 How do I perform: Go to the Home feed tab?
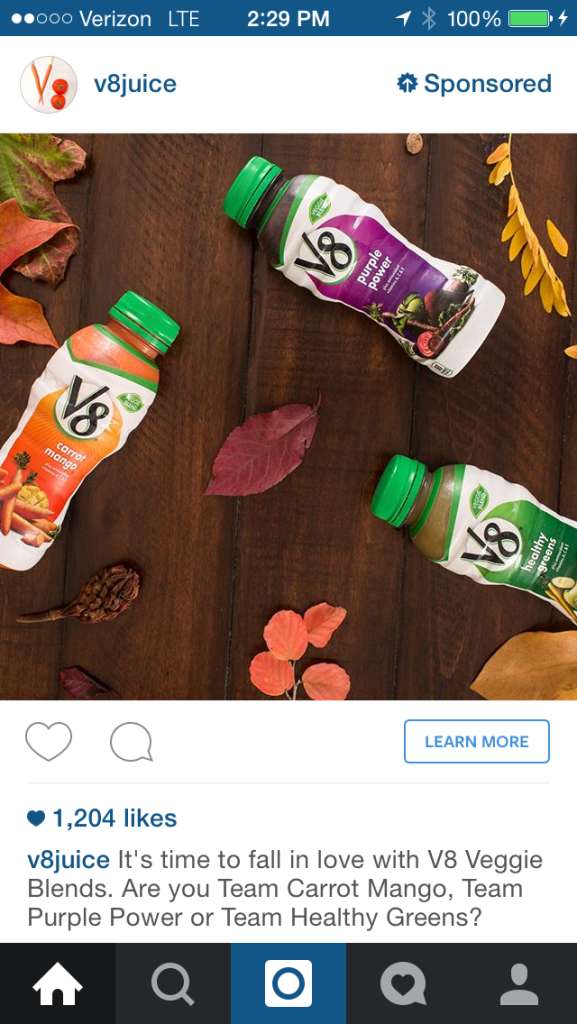coord(57,984)
